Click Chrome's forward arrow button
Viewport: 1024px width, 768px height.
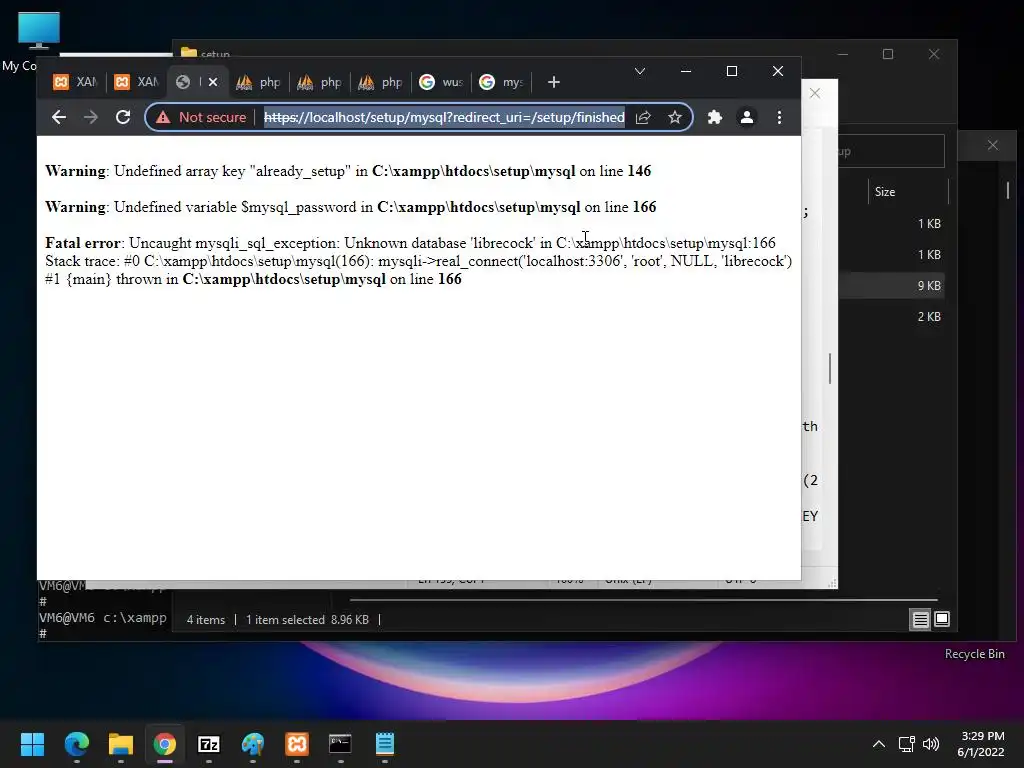point(91,118)
